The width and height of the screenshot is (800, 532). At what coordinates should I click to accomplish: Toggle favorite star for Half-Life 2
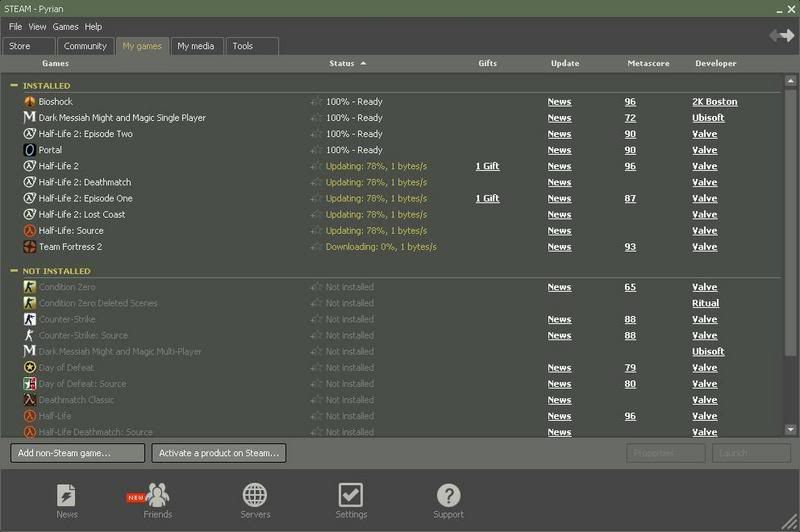pos(316,166)
